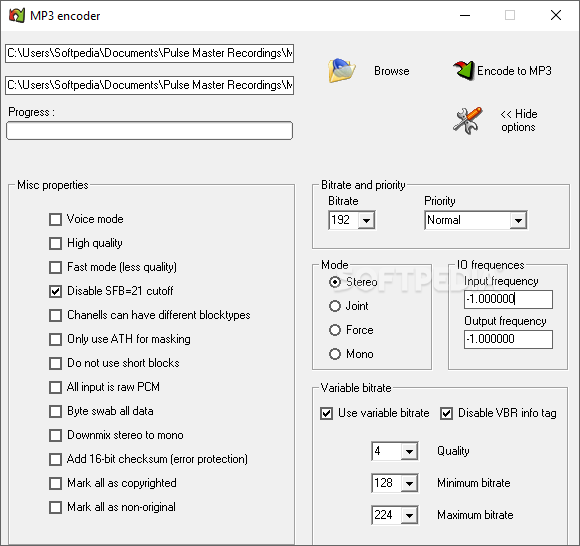Uncheck Disable VBR info tag
The width and height of the screenshot is (580, 546).
[446, 413]
